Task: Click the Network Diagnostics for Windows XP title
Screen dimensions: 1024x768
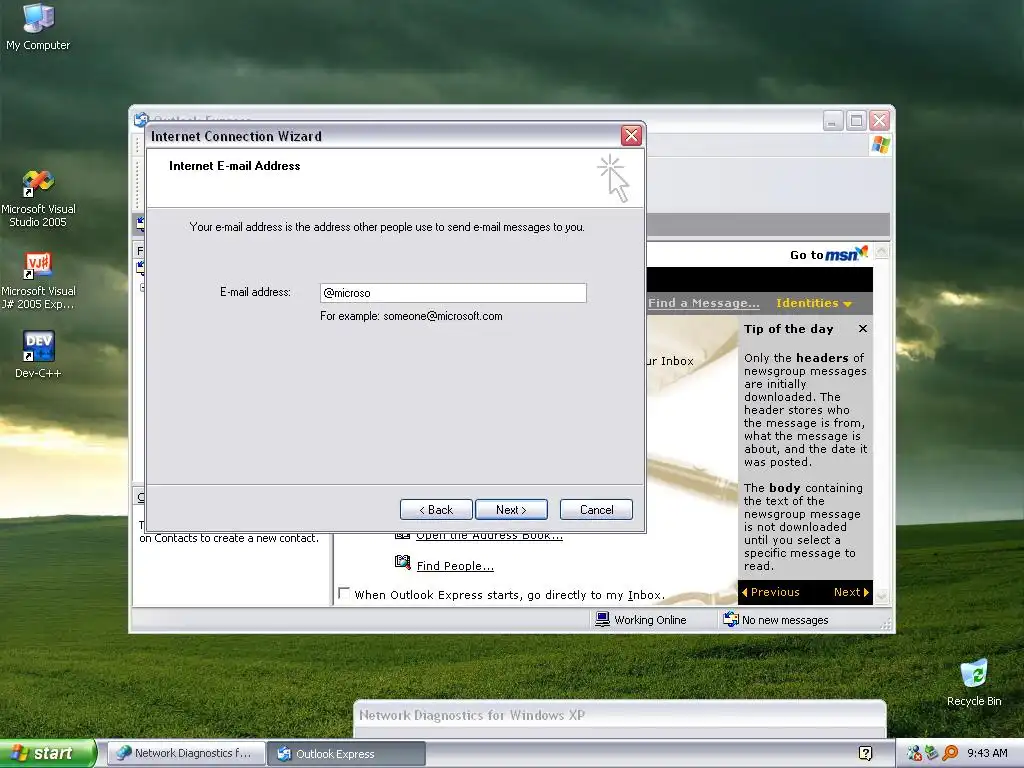Action: pos(472,715)
